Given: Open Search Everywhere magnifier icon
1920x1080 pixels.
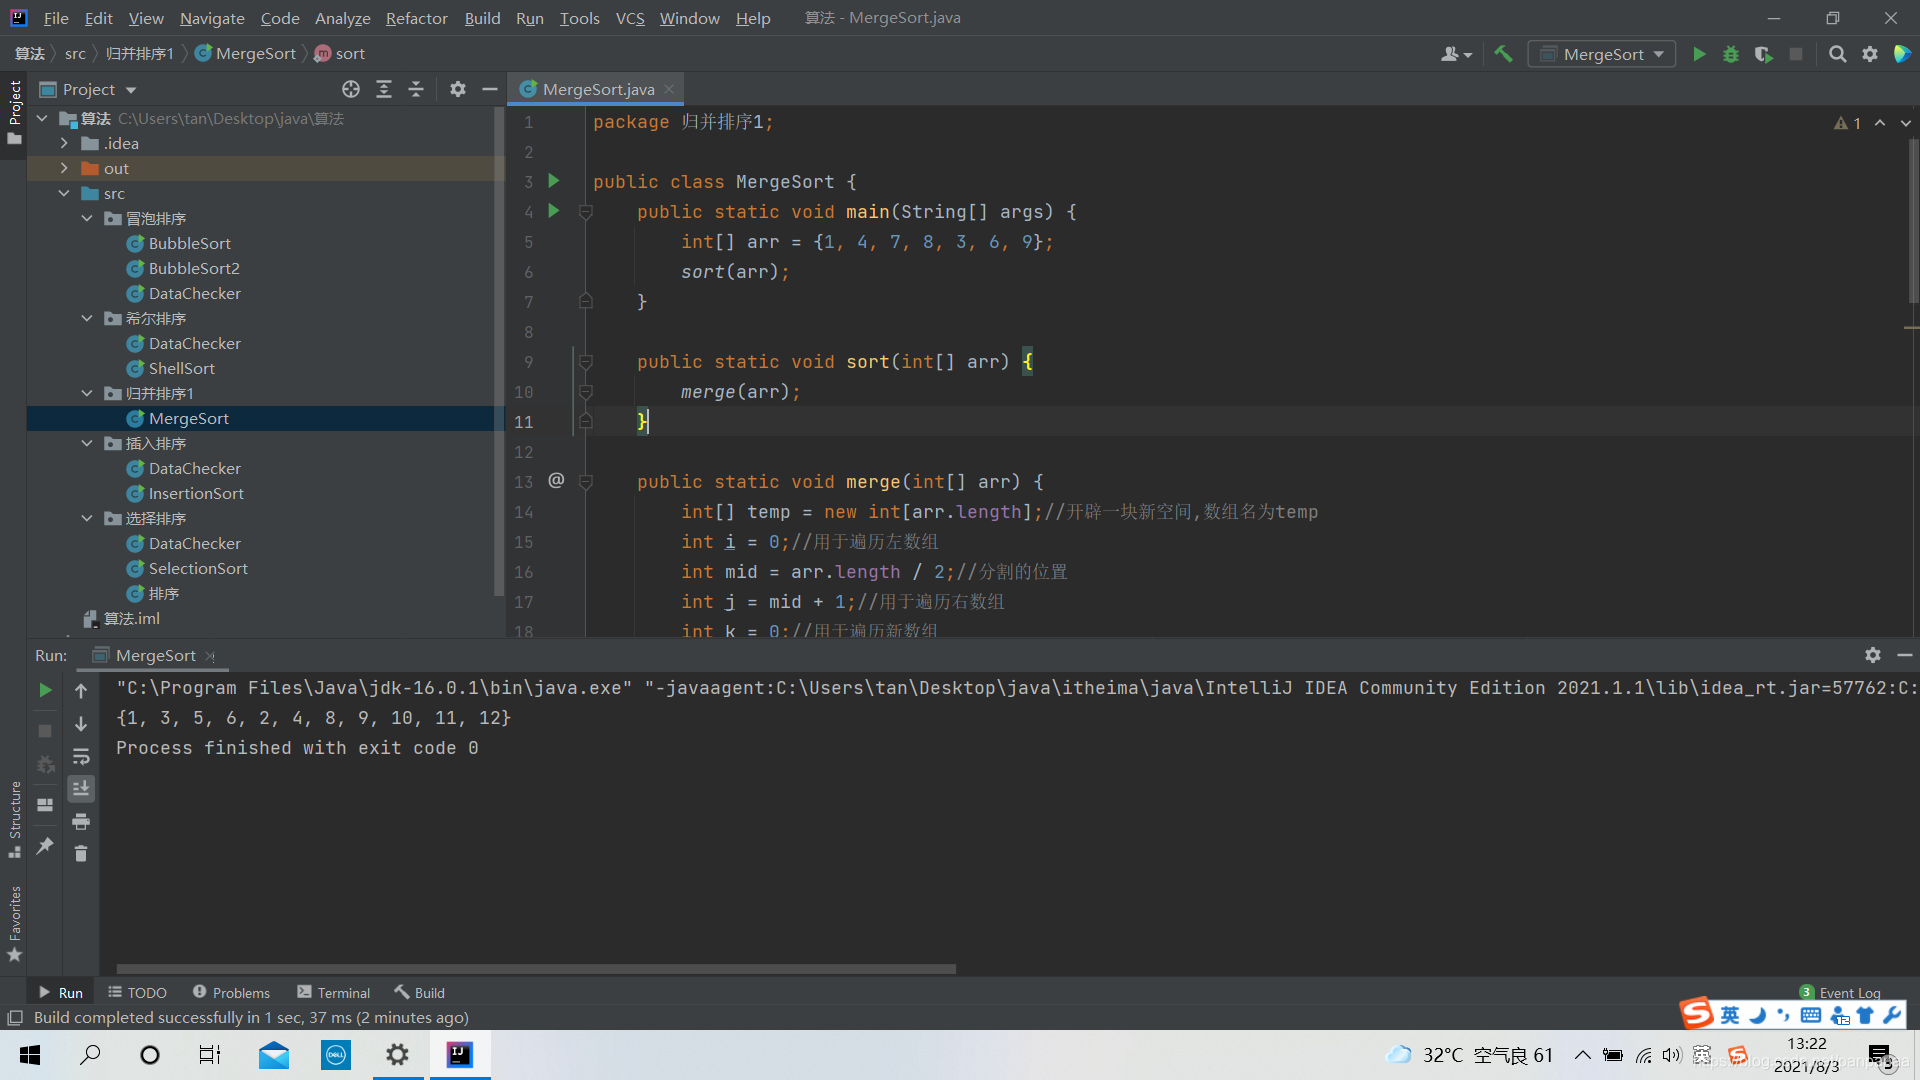Looking at the screenshot, I should [x=1837, y=54].
